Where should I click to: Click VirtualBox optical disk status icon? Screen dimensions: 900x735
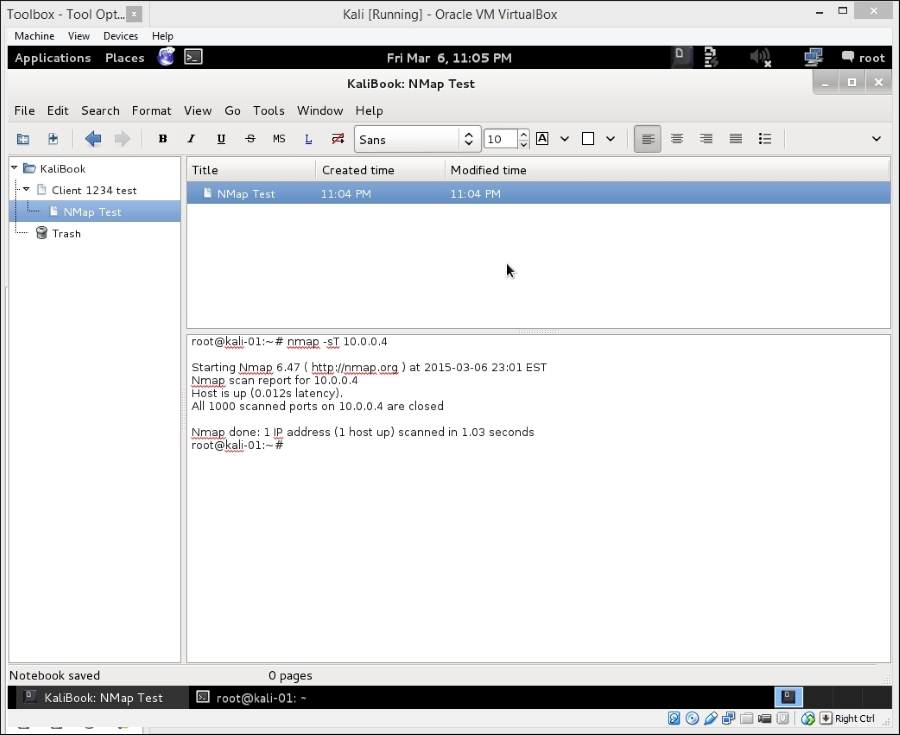tap(692, 718)
